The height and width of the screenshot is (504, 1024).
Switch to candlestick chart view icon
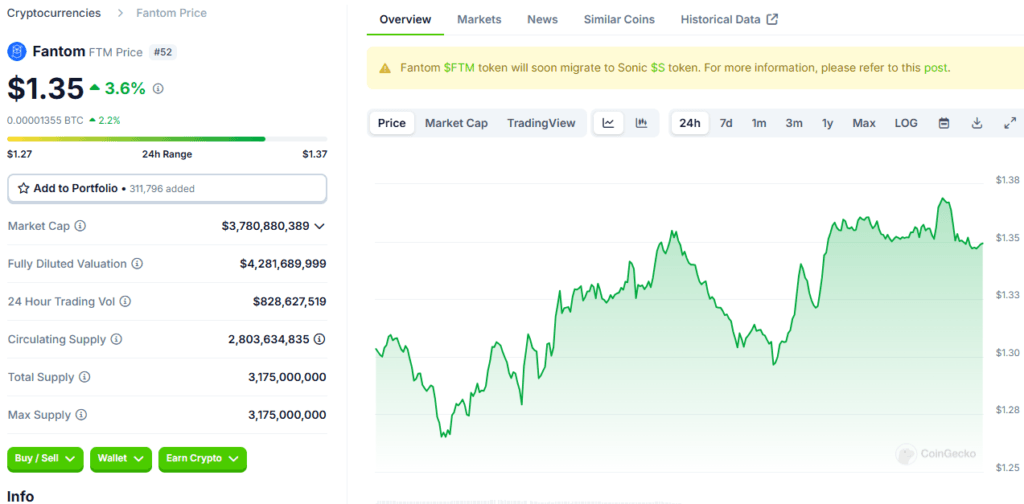click(x=641, y=123)
